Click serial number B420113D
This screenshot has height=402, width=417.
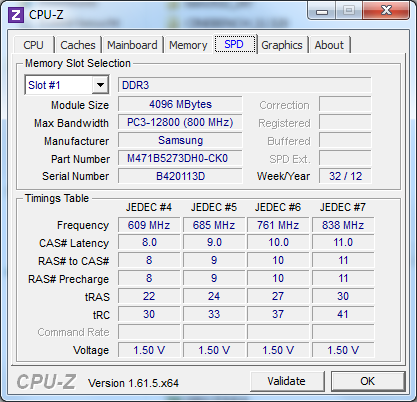[180, 176]
